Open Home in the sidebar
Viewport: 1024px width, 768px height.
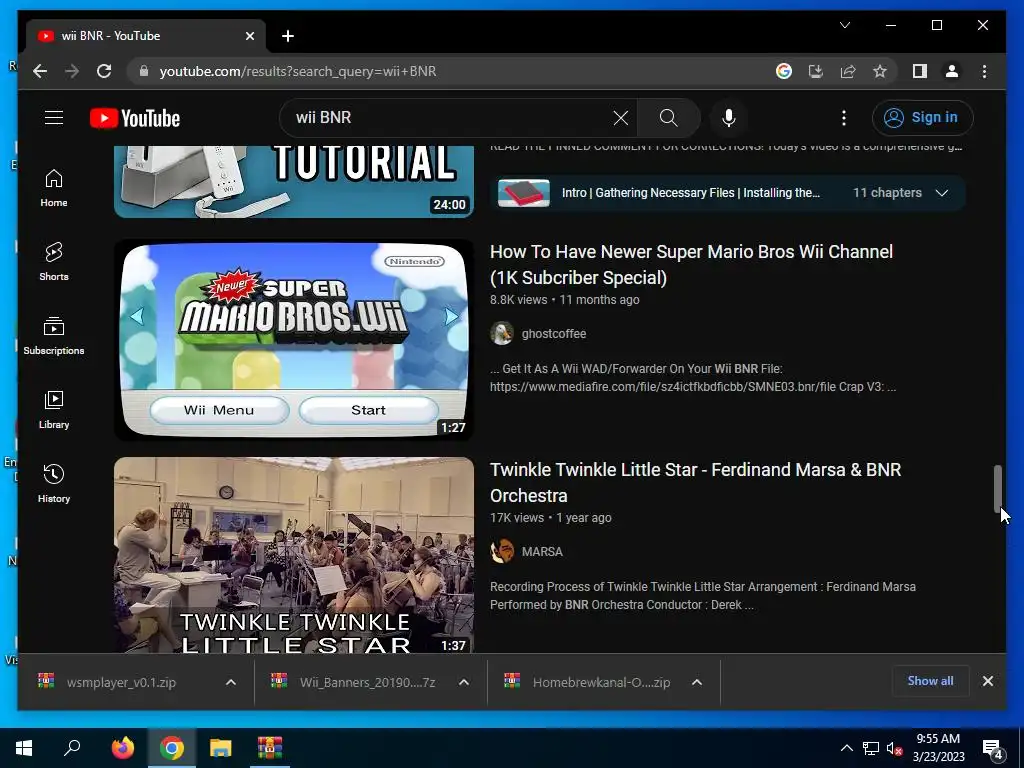[x=54, y=188]
